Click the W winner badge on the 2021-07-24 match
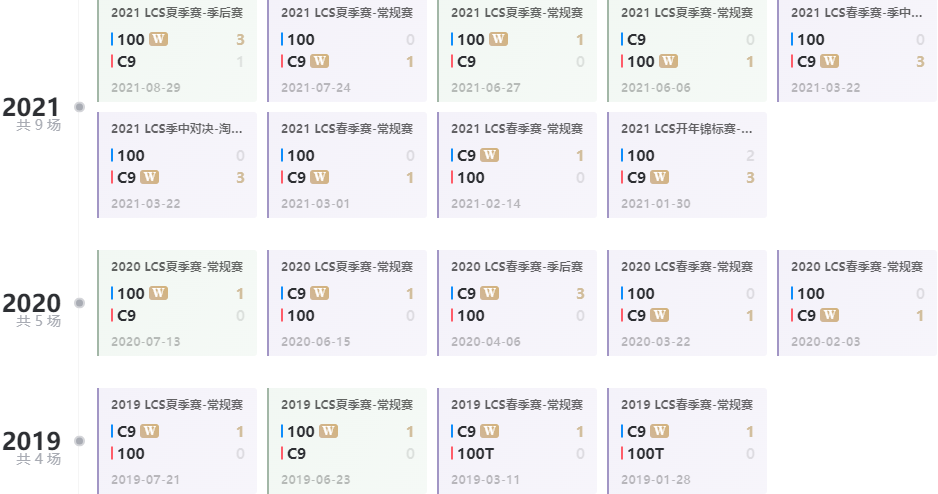Screen dimensions: 938x494 click(319, 62)
